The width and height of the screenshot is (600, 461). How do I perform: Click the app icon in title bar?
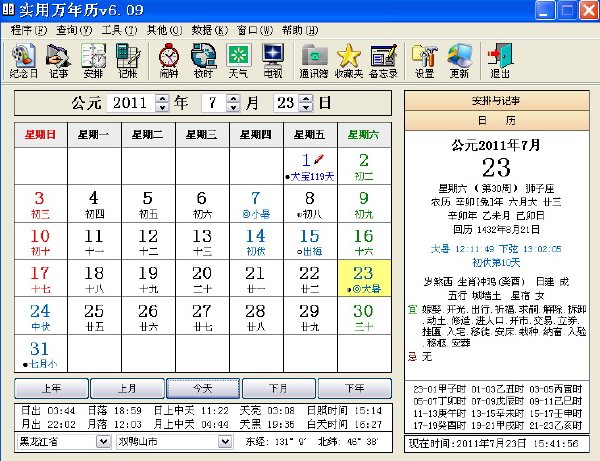point(8,10)
